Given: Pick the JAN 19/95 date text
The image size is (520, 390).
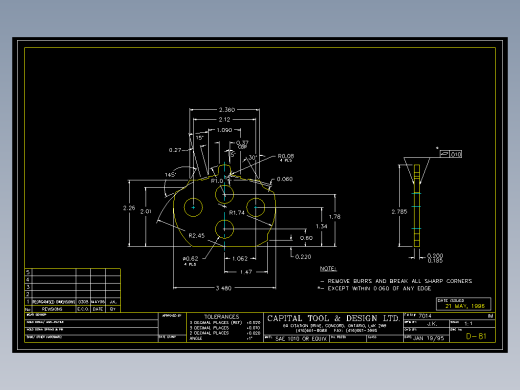Looking at the screenshot, I should [x=429, y=338].
